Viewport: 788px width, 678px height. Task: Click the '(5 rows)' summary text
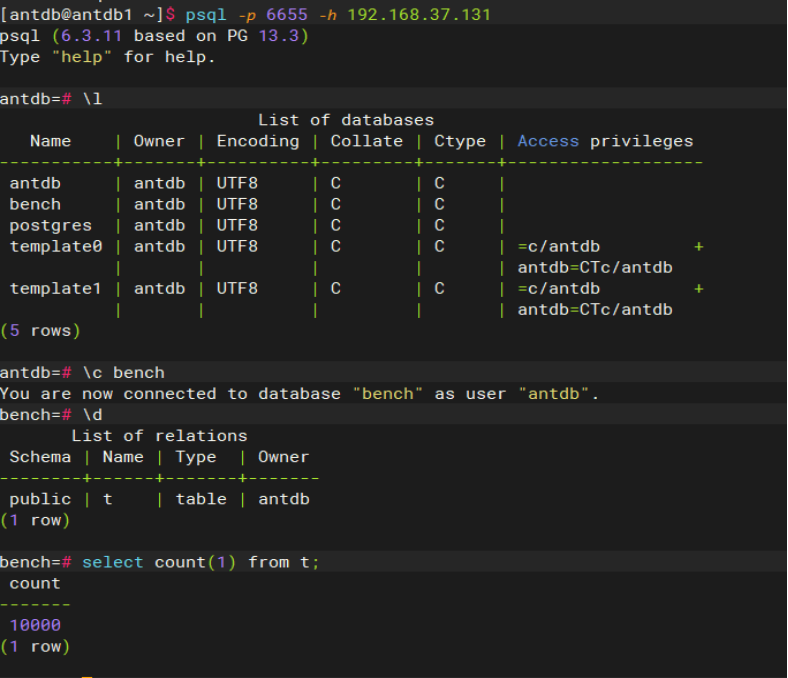(40, 331)
